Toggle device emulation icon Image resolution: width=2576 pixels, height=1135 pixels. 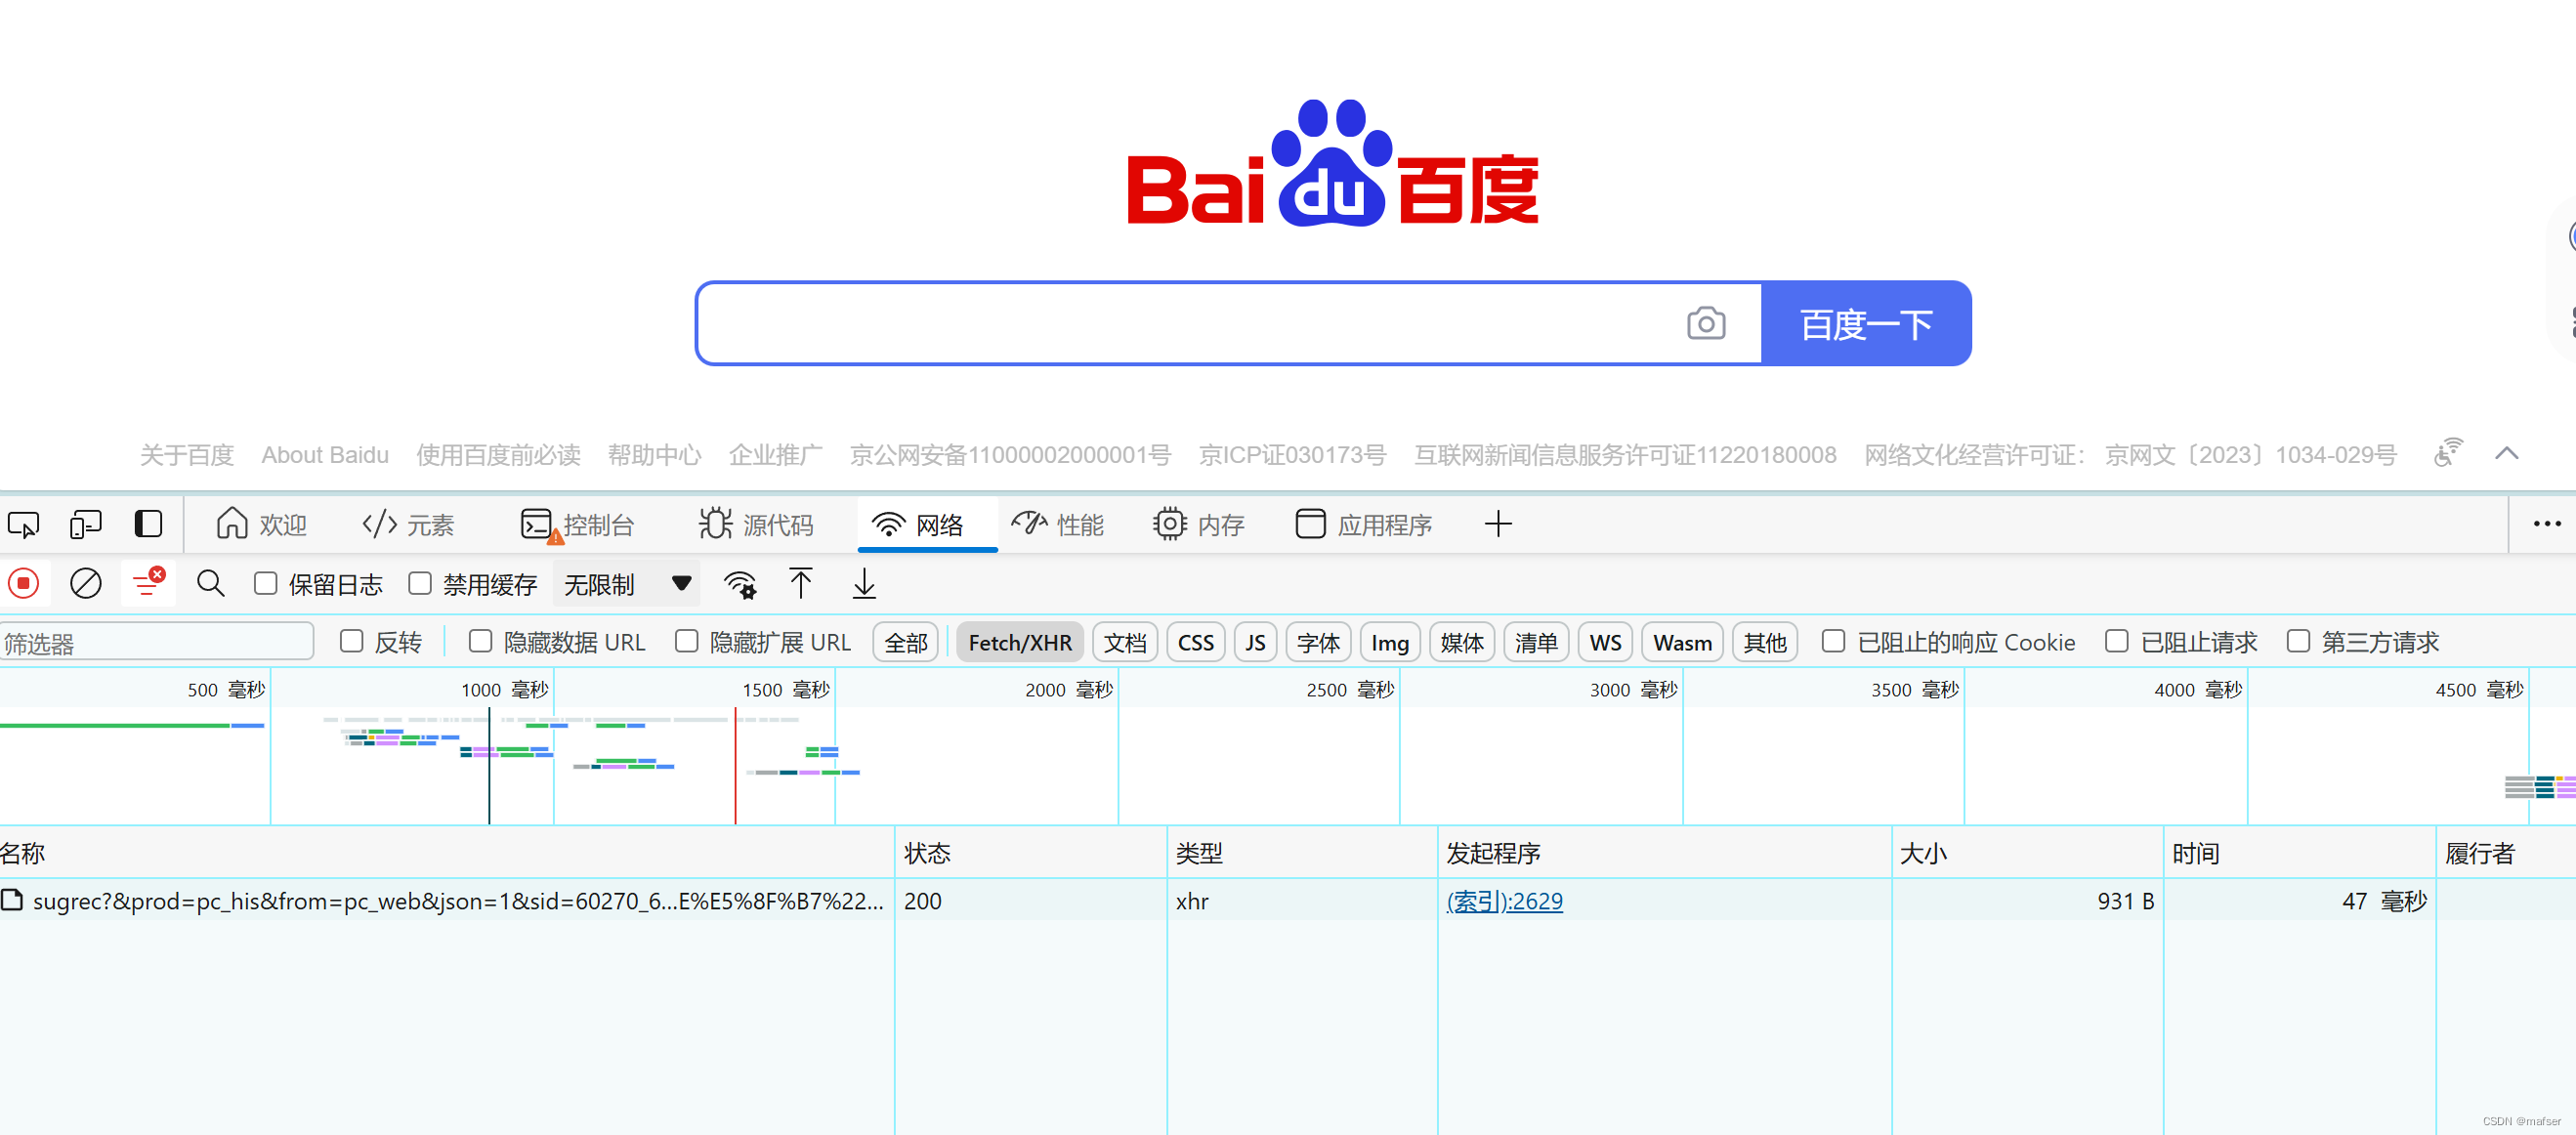(86, 524)
